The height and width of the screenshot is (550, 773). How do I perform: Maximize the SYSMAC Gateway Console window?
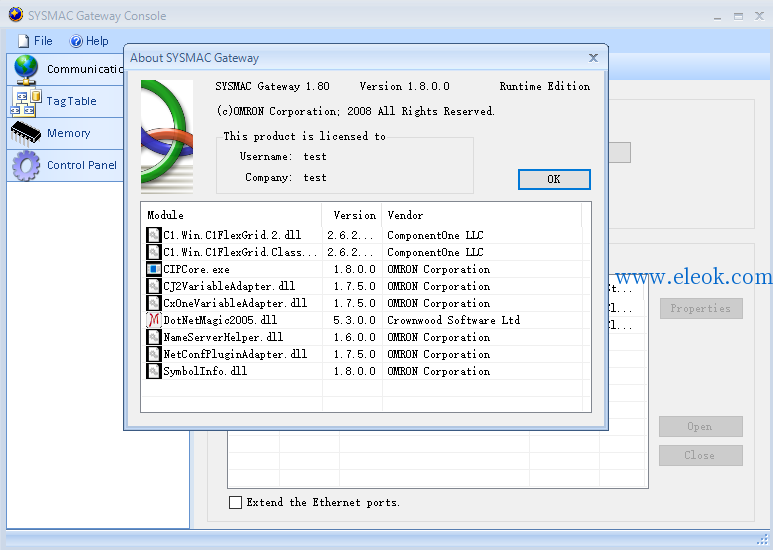(738, 16)
